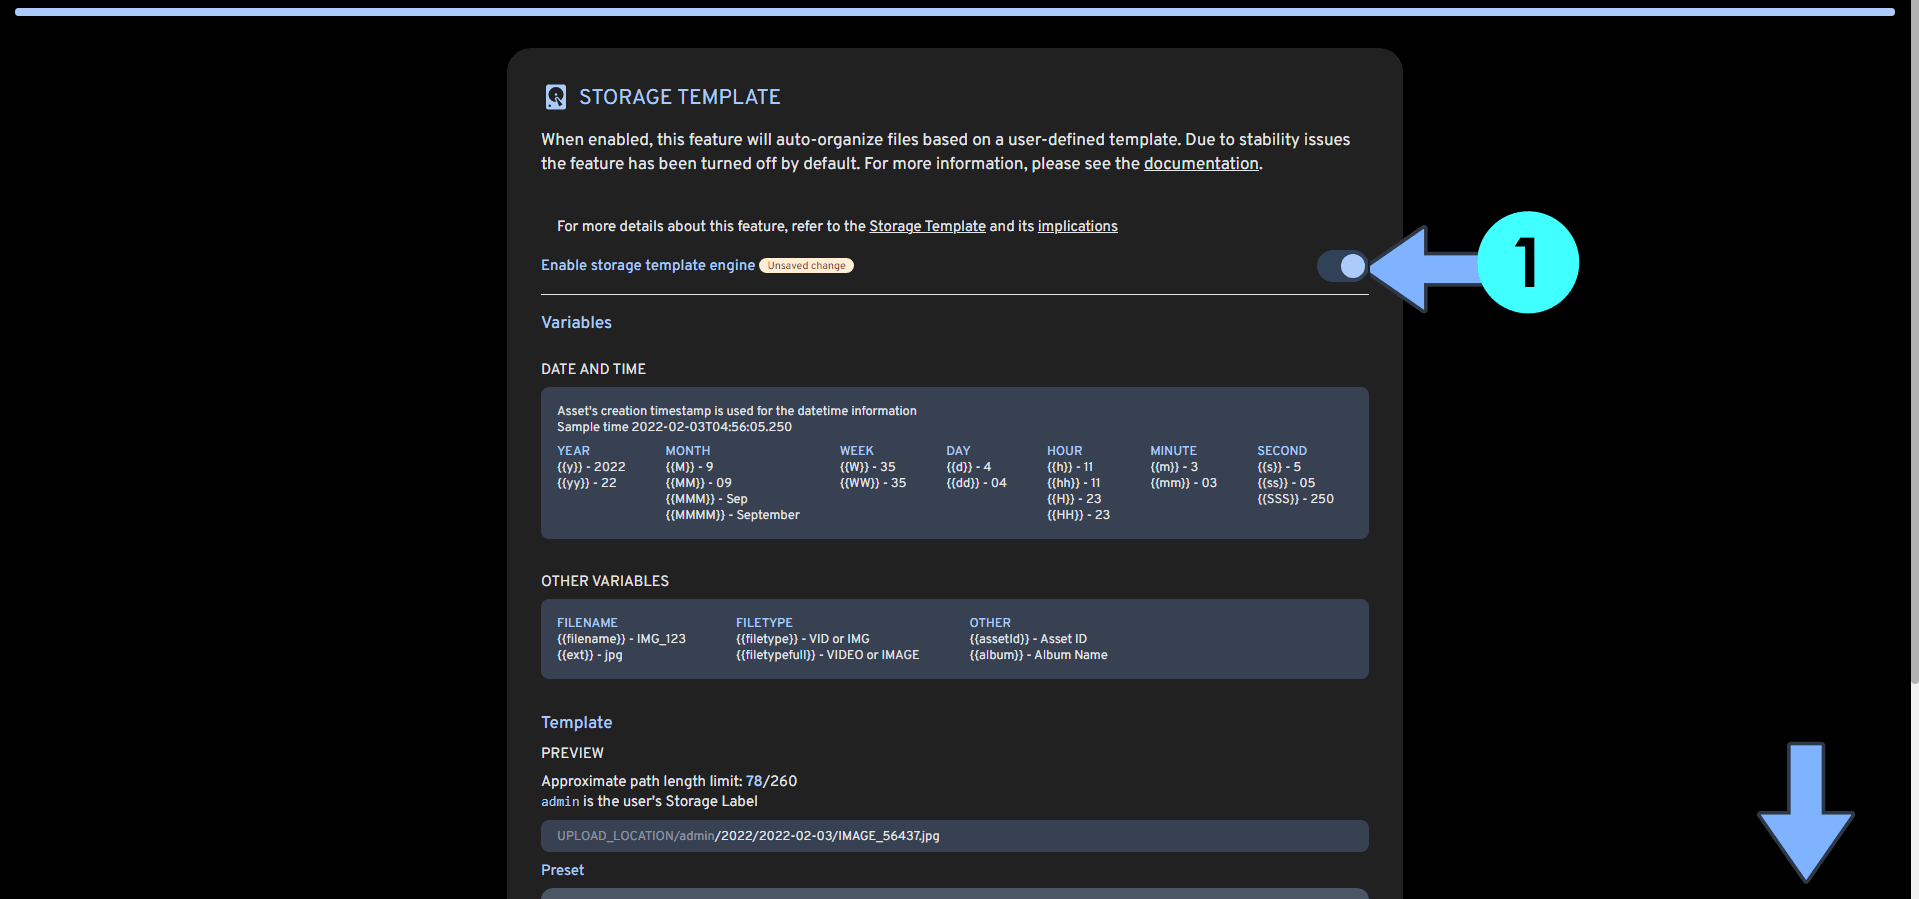This screenshot has width=1919, height=899.
Task: Select the {{filename}} - IMG_123 variable
Action: 621,639
